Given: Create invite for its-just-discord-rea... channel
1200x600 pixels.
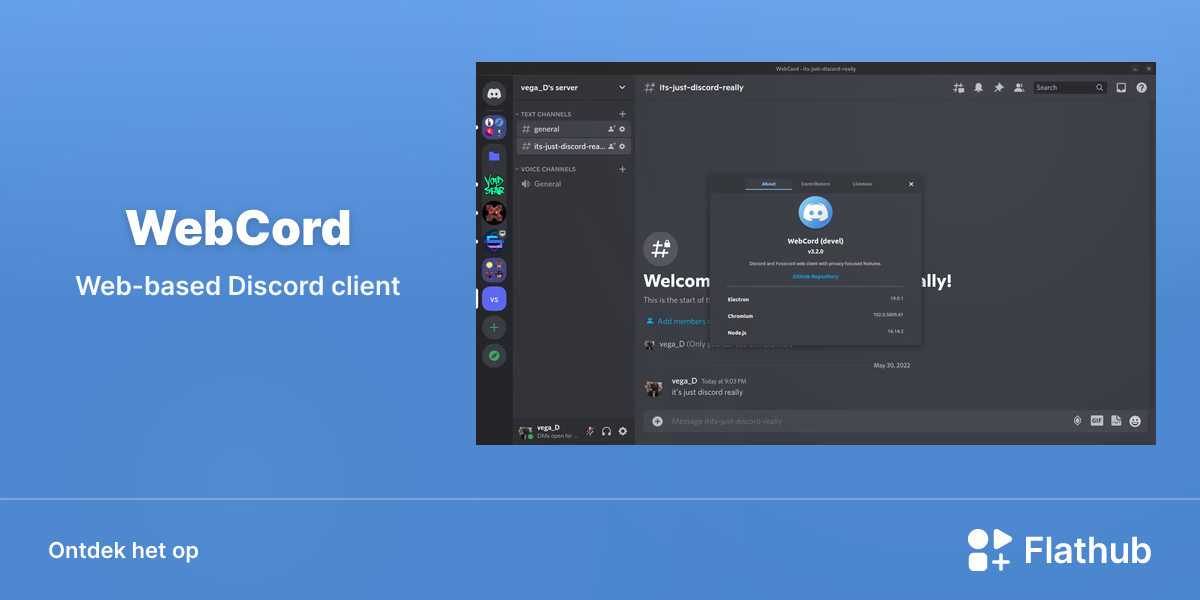Looking at the screenshot, I should (611, 146).
